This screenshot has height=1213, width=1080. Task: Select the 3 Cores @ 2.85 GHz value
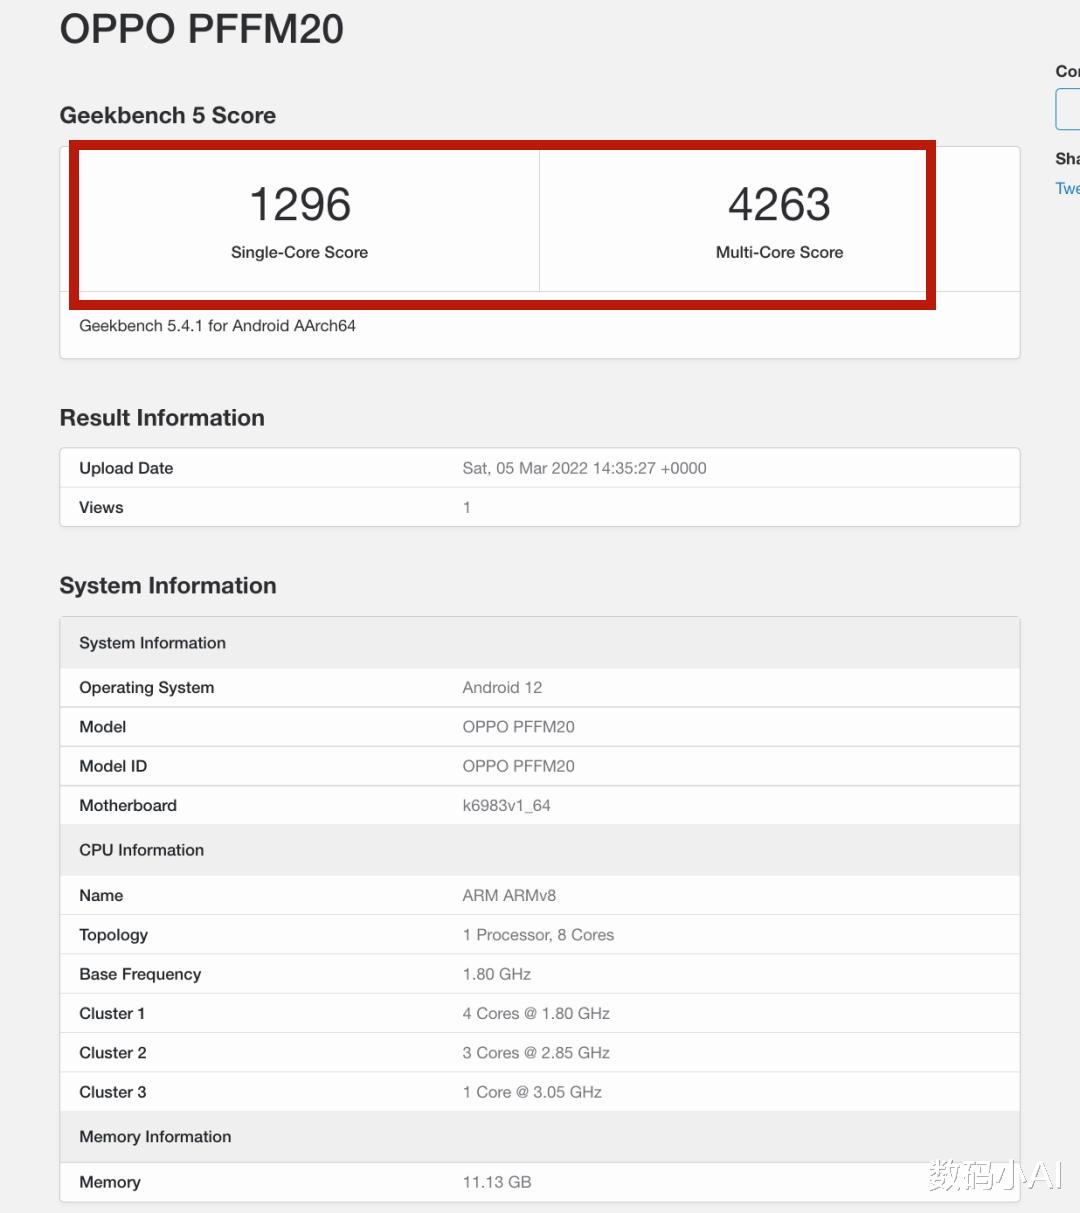coord(536,1053)
